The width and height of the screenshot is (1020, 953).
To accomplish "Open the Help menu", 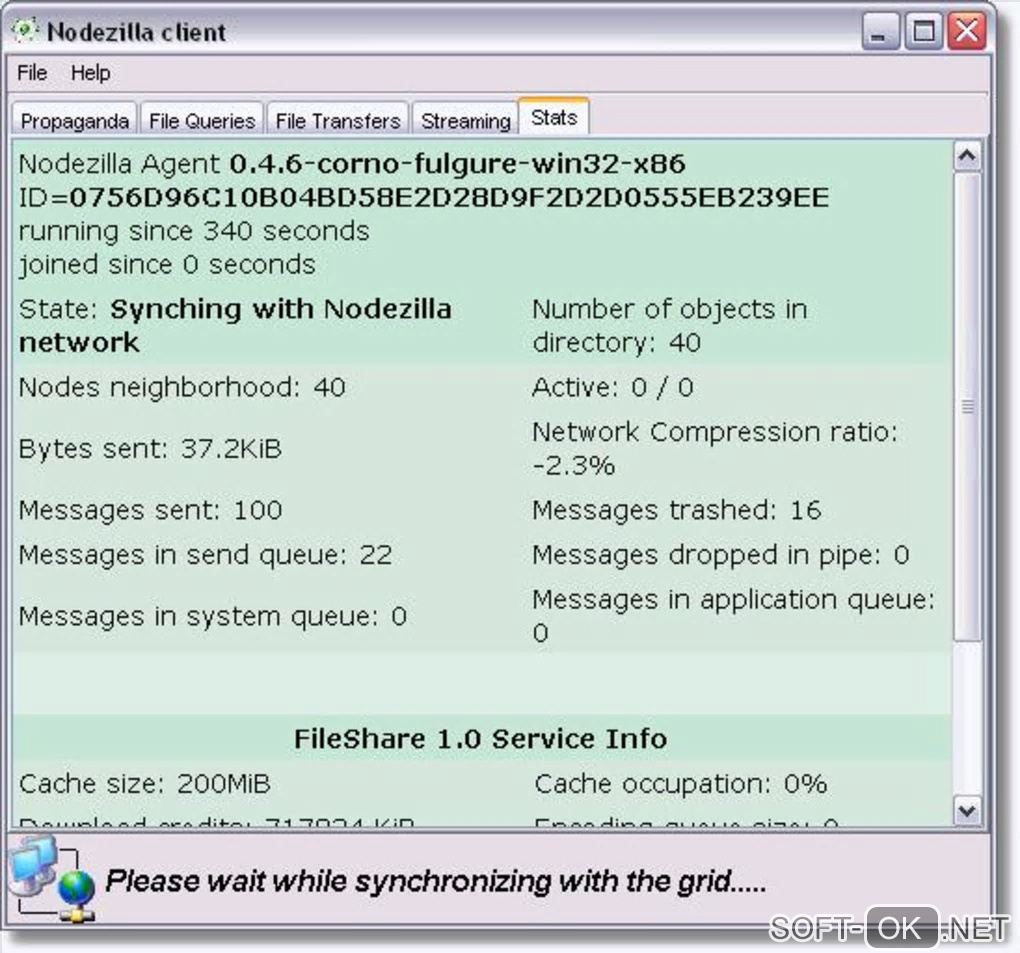I will click(x=90, y=73).
